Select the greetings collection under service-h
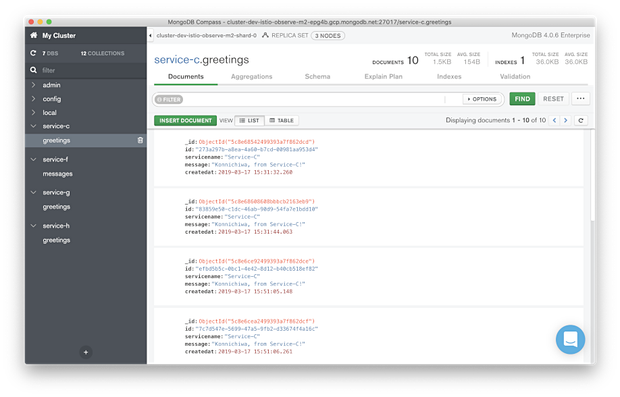Viewport: 620px width, 397px height. [56, 240]
